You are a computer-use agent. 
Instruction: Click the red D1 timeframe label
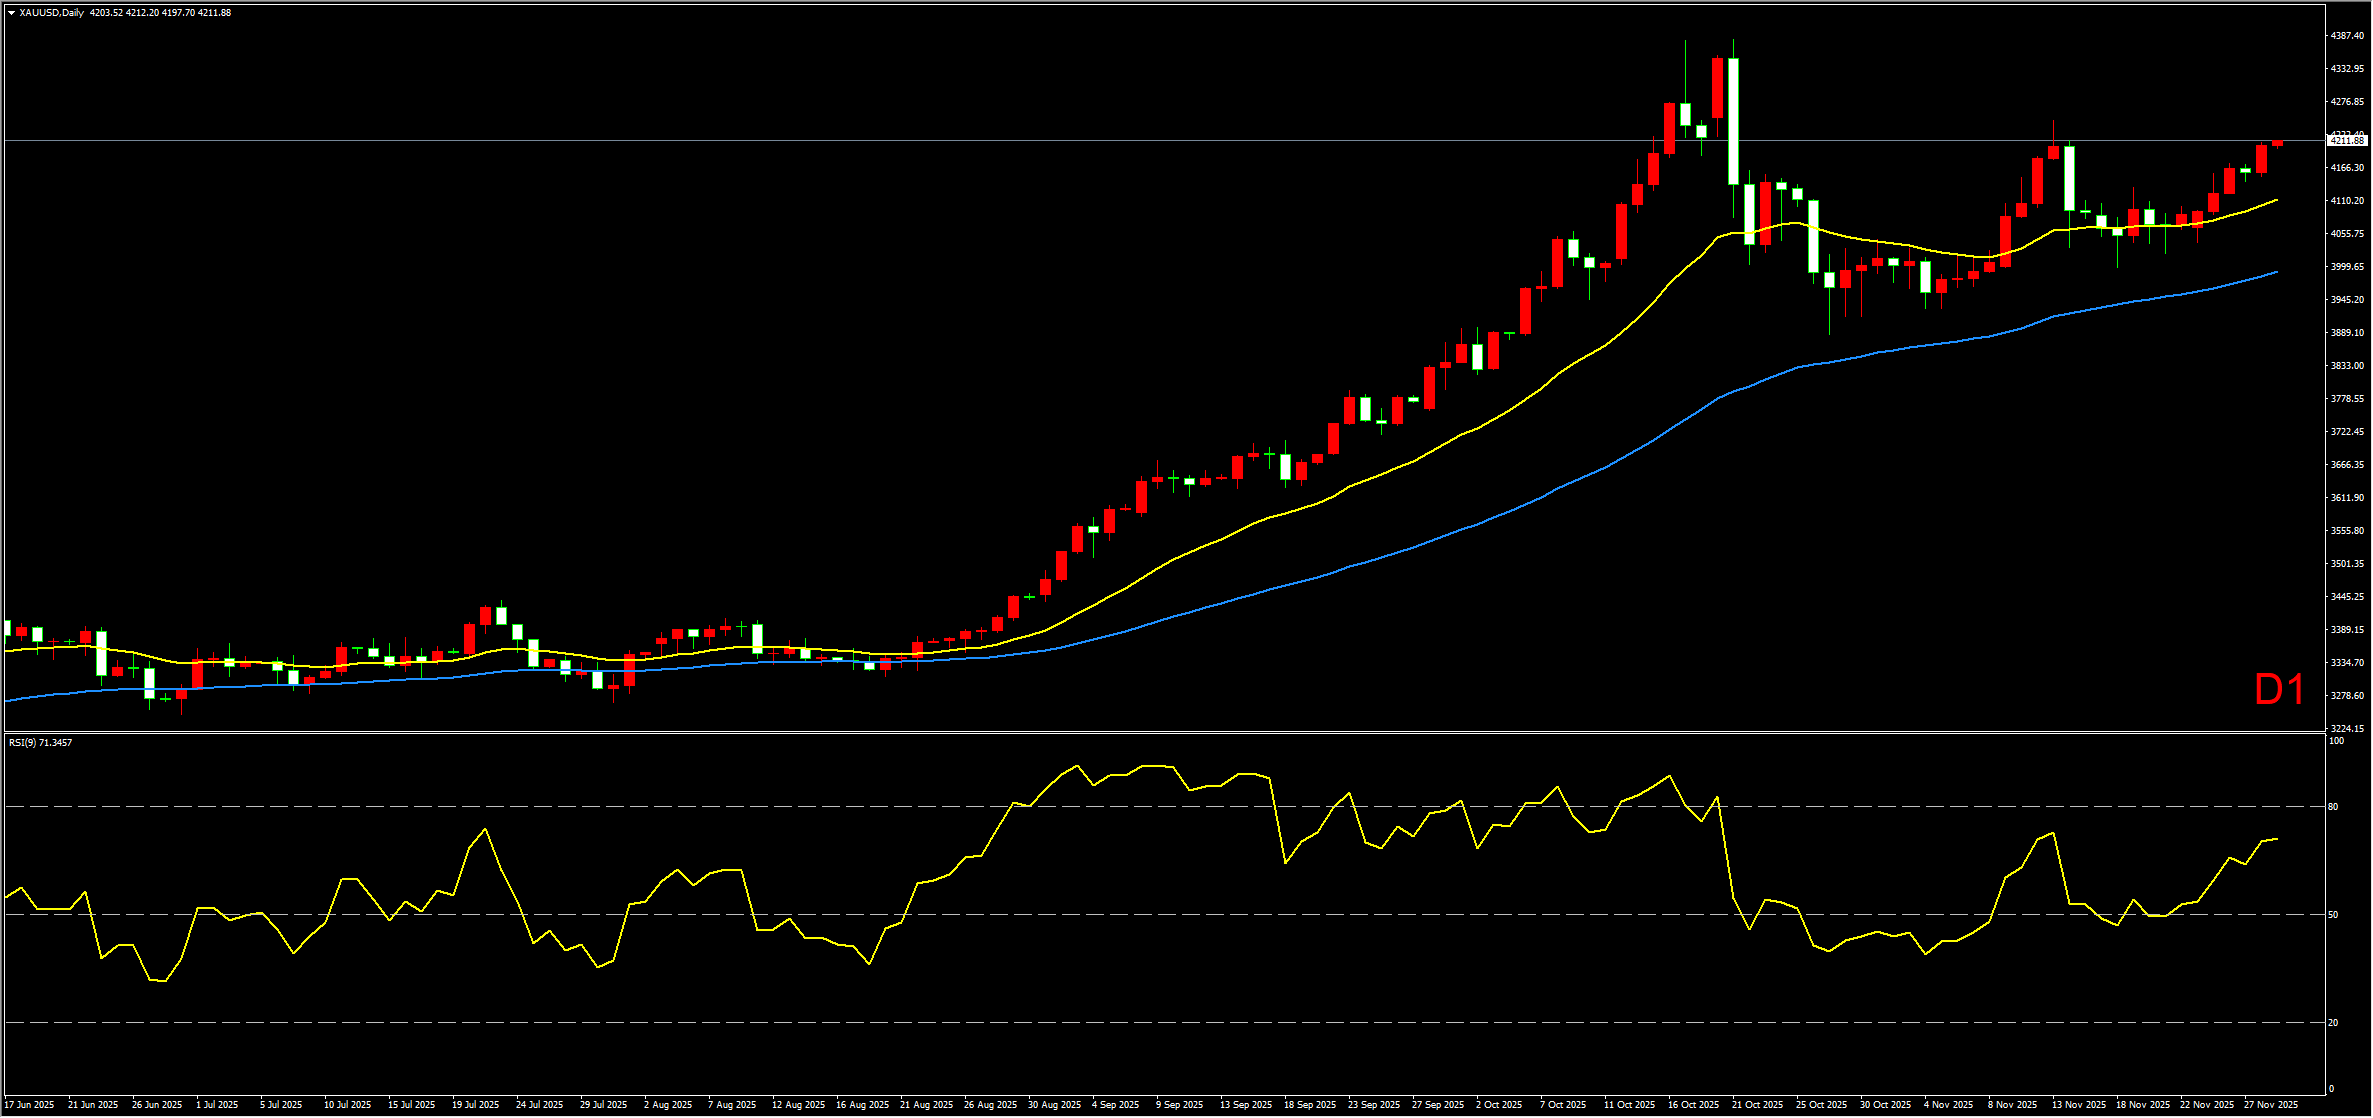(2280, 690)
